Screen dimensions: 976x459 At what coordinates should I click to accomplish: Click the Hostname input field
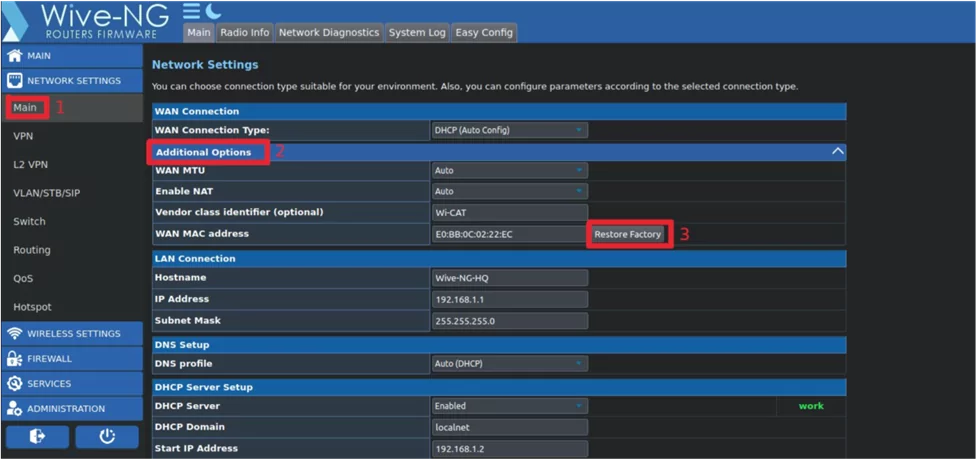[509, 277]
